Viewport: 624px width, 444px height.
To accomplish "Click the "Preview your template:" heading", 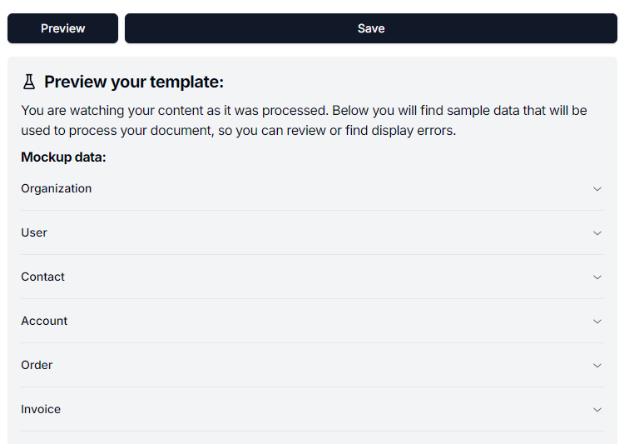I will click(x=133, y=82).
